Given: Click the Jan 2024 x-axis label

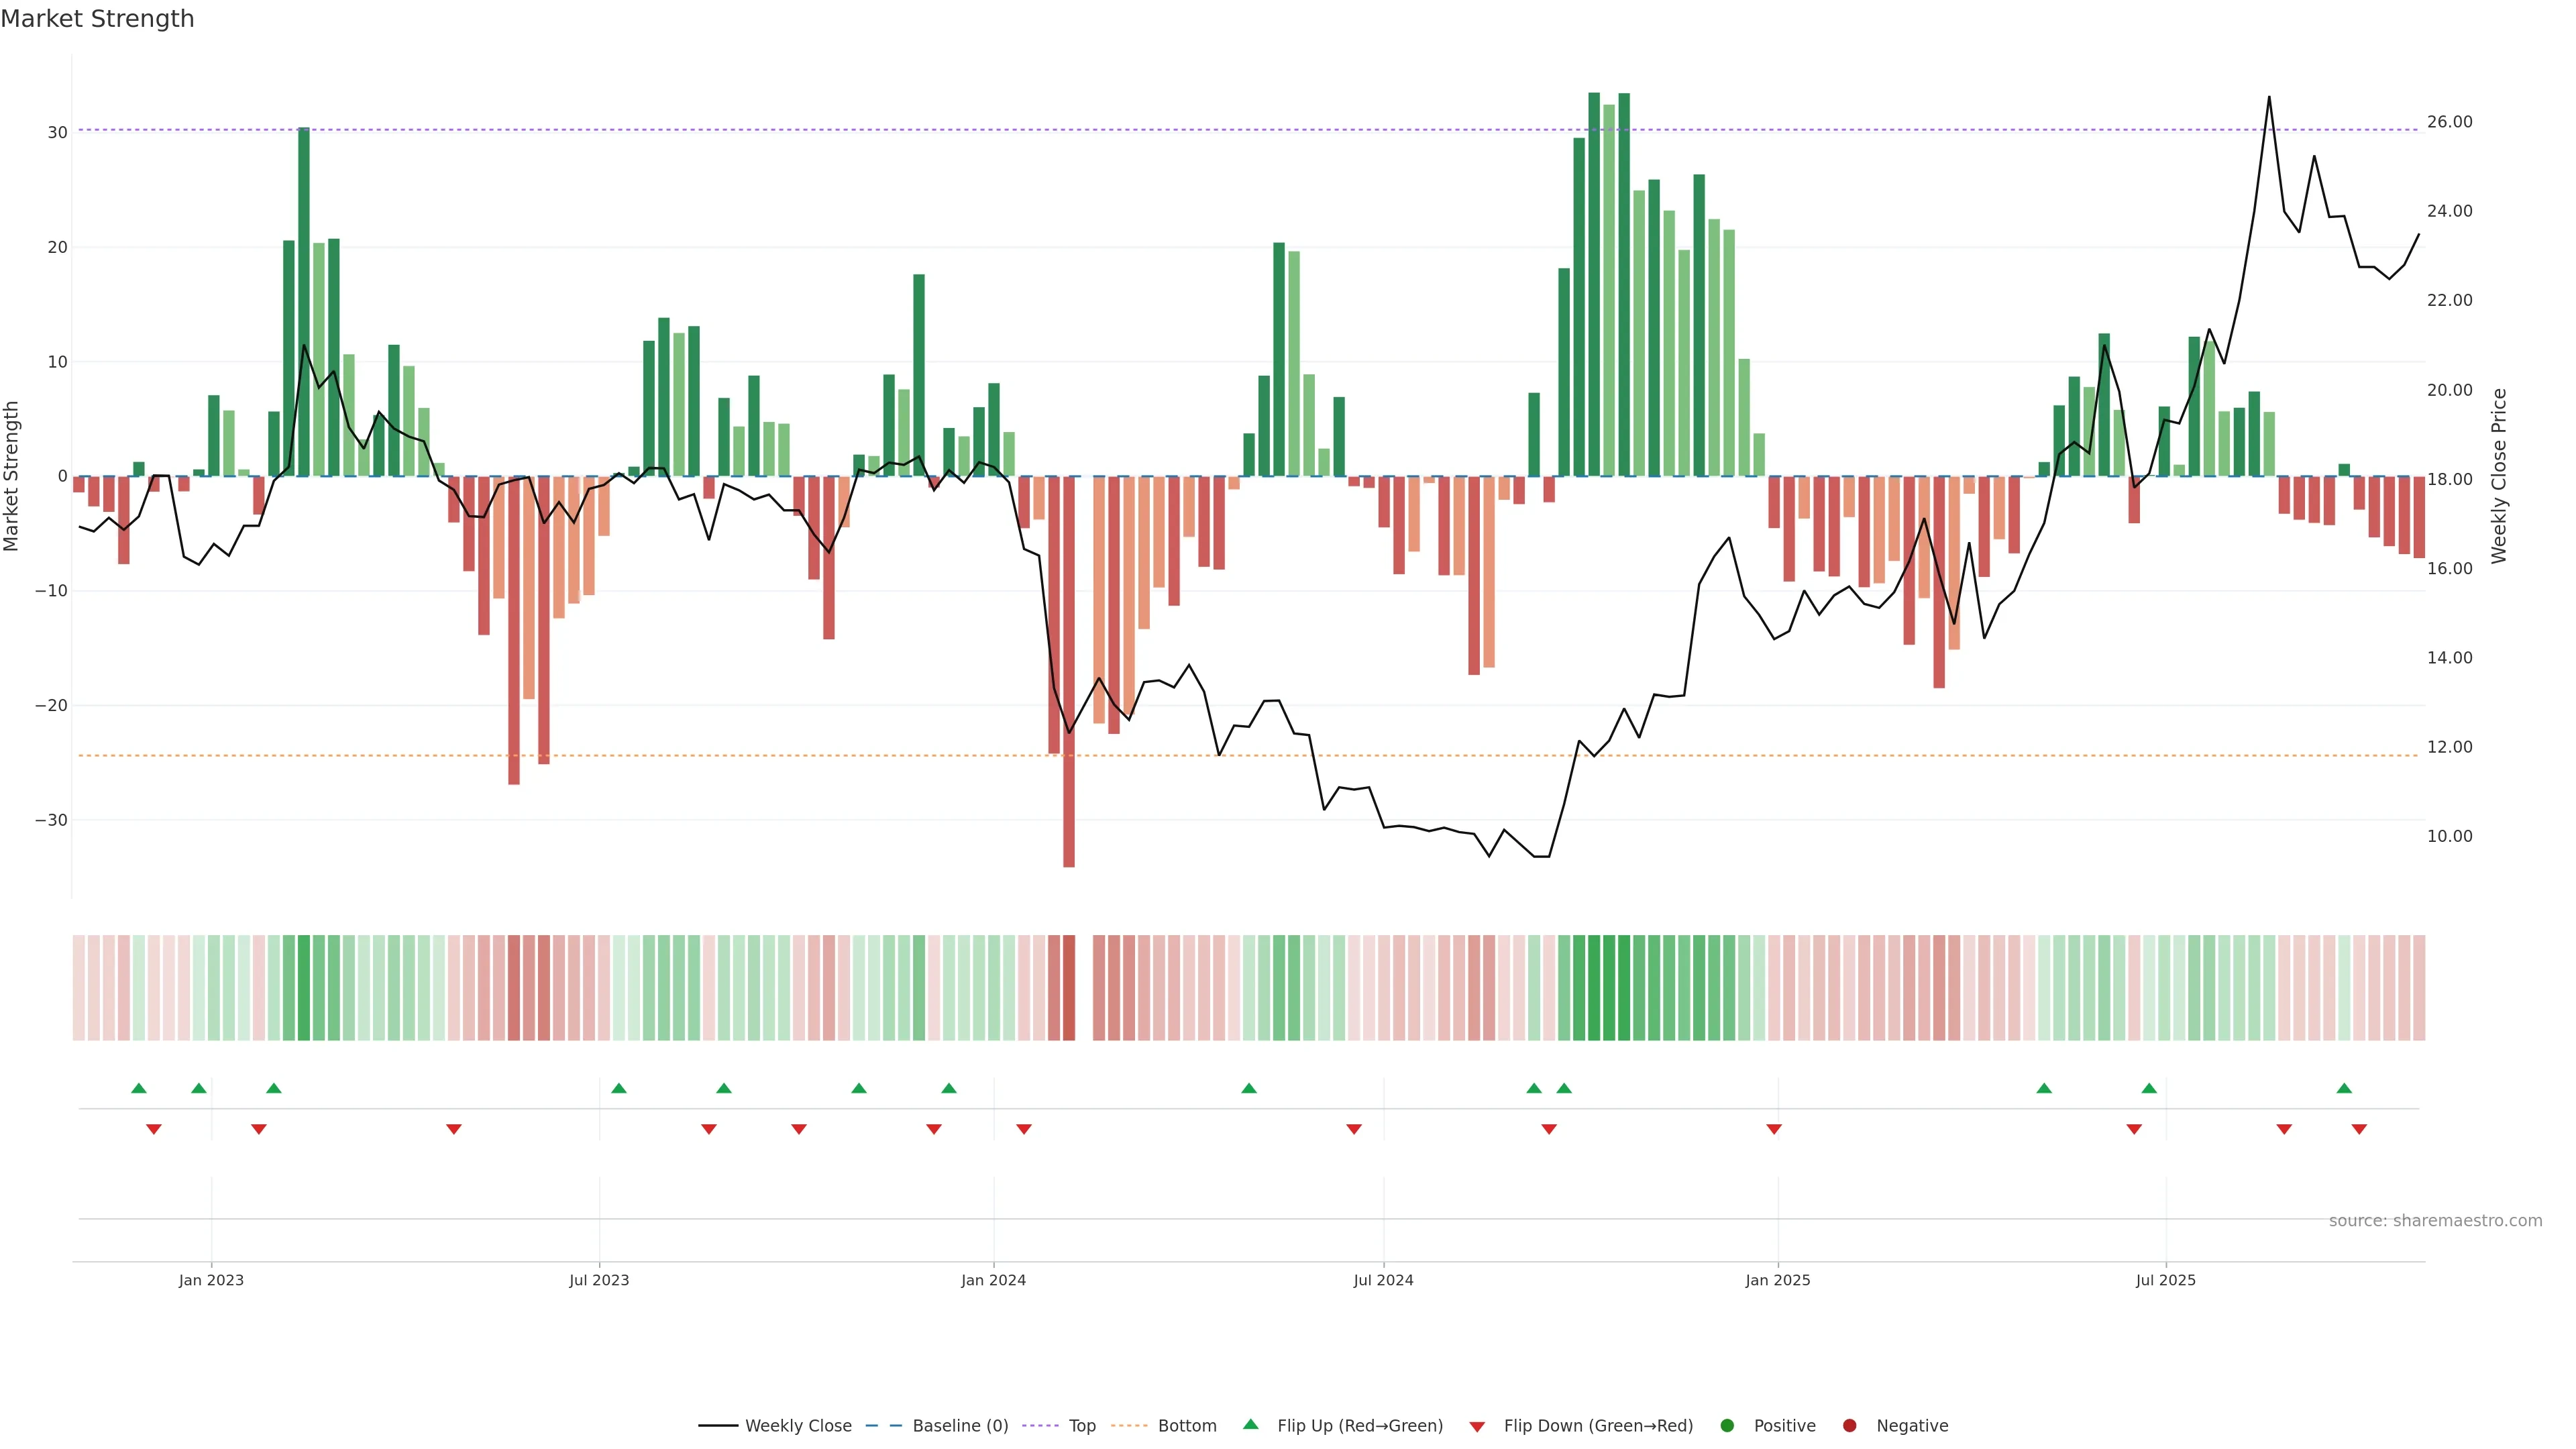Looking at the screenshot, I should pos(993,1280).
